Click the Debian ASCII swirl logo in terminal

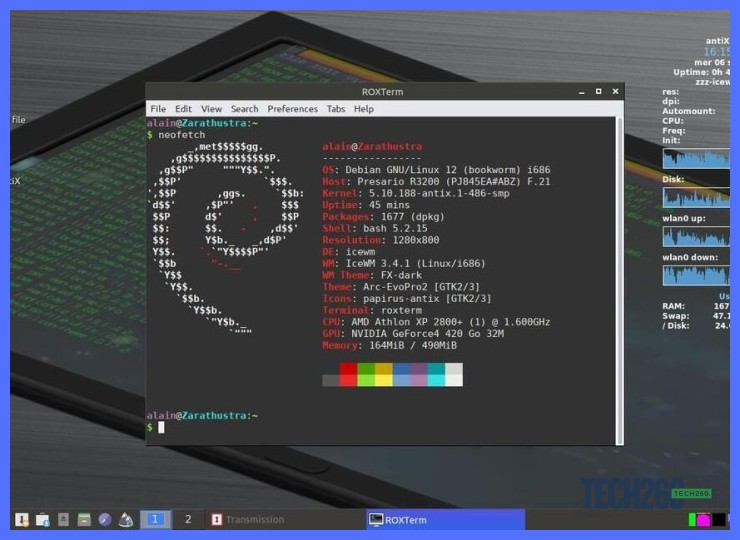pyautogui.click(x=226, y=238)
